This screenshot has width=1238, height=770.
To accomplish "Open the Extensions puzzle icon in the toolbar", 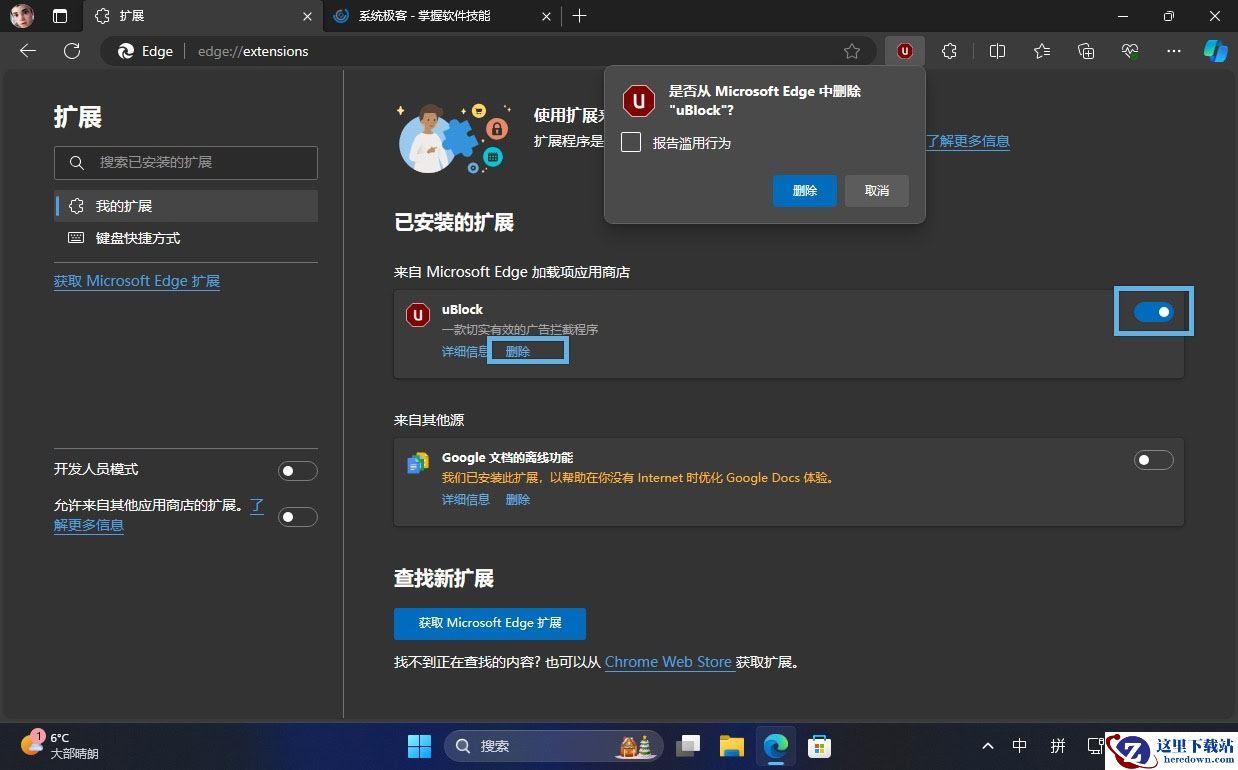I will 949,51.
